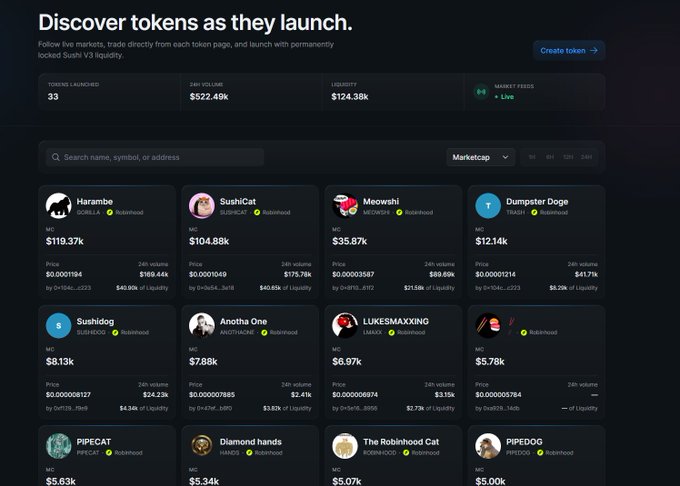Click SushiCat's $104.88k market cap
The width and height of the screenshot is (680, 486).
[209, 241]
